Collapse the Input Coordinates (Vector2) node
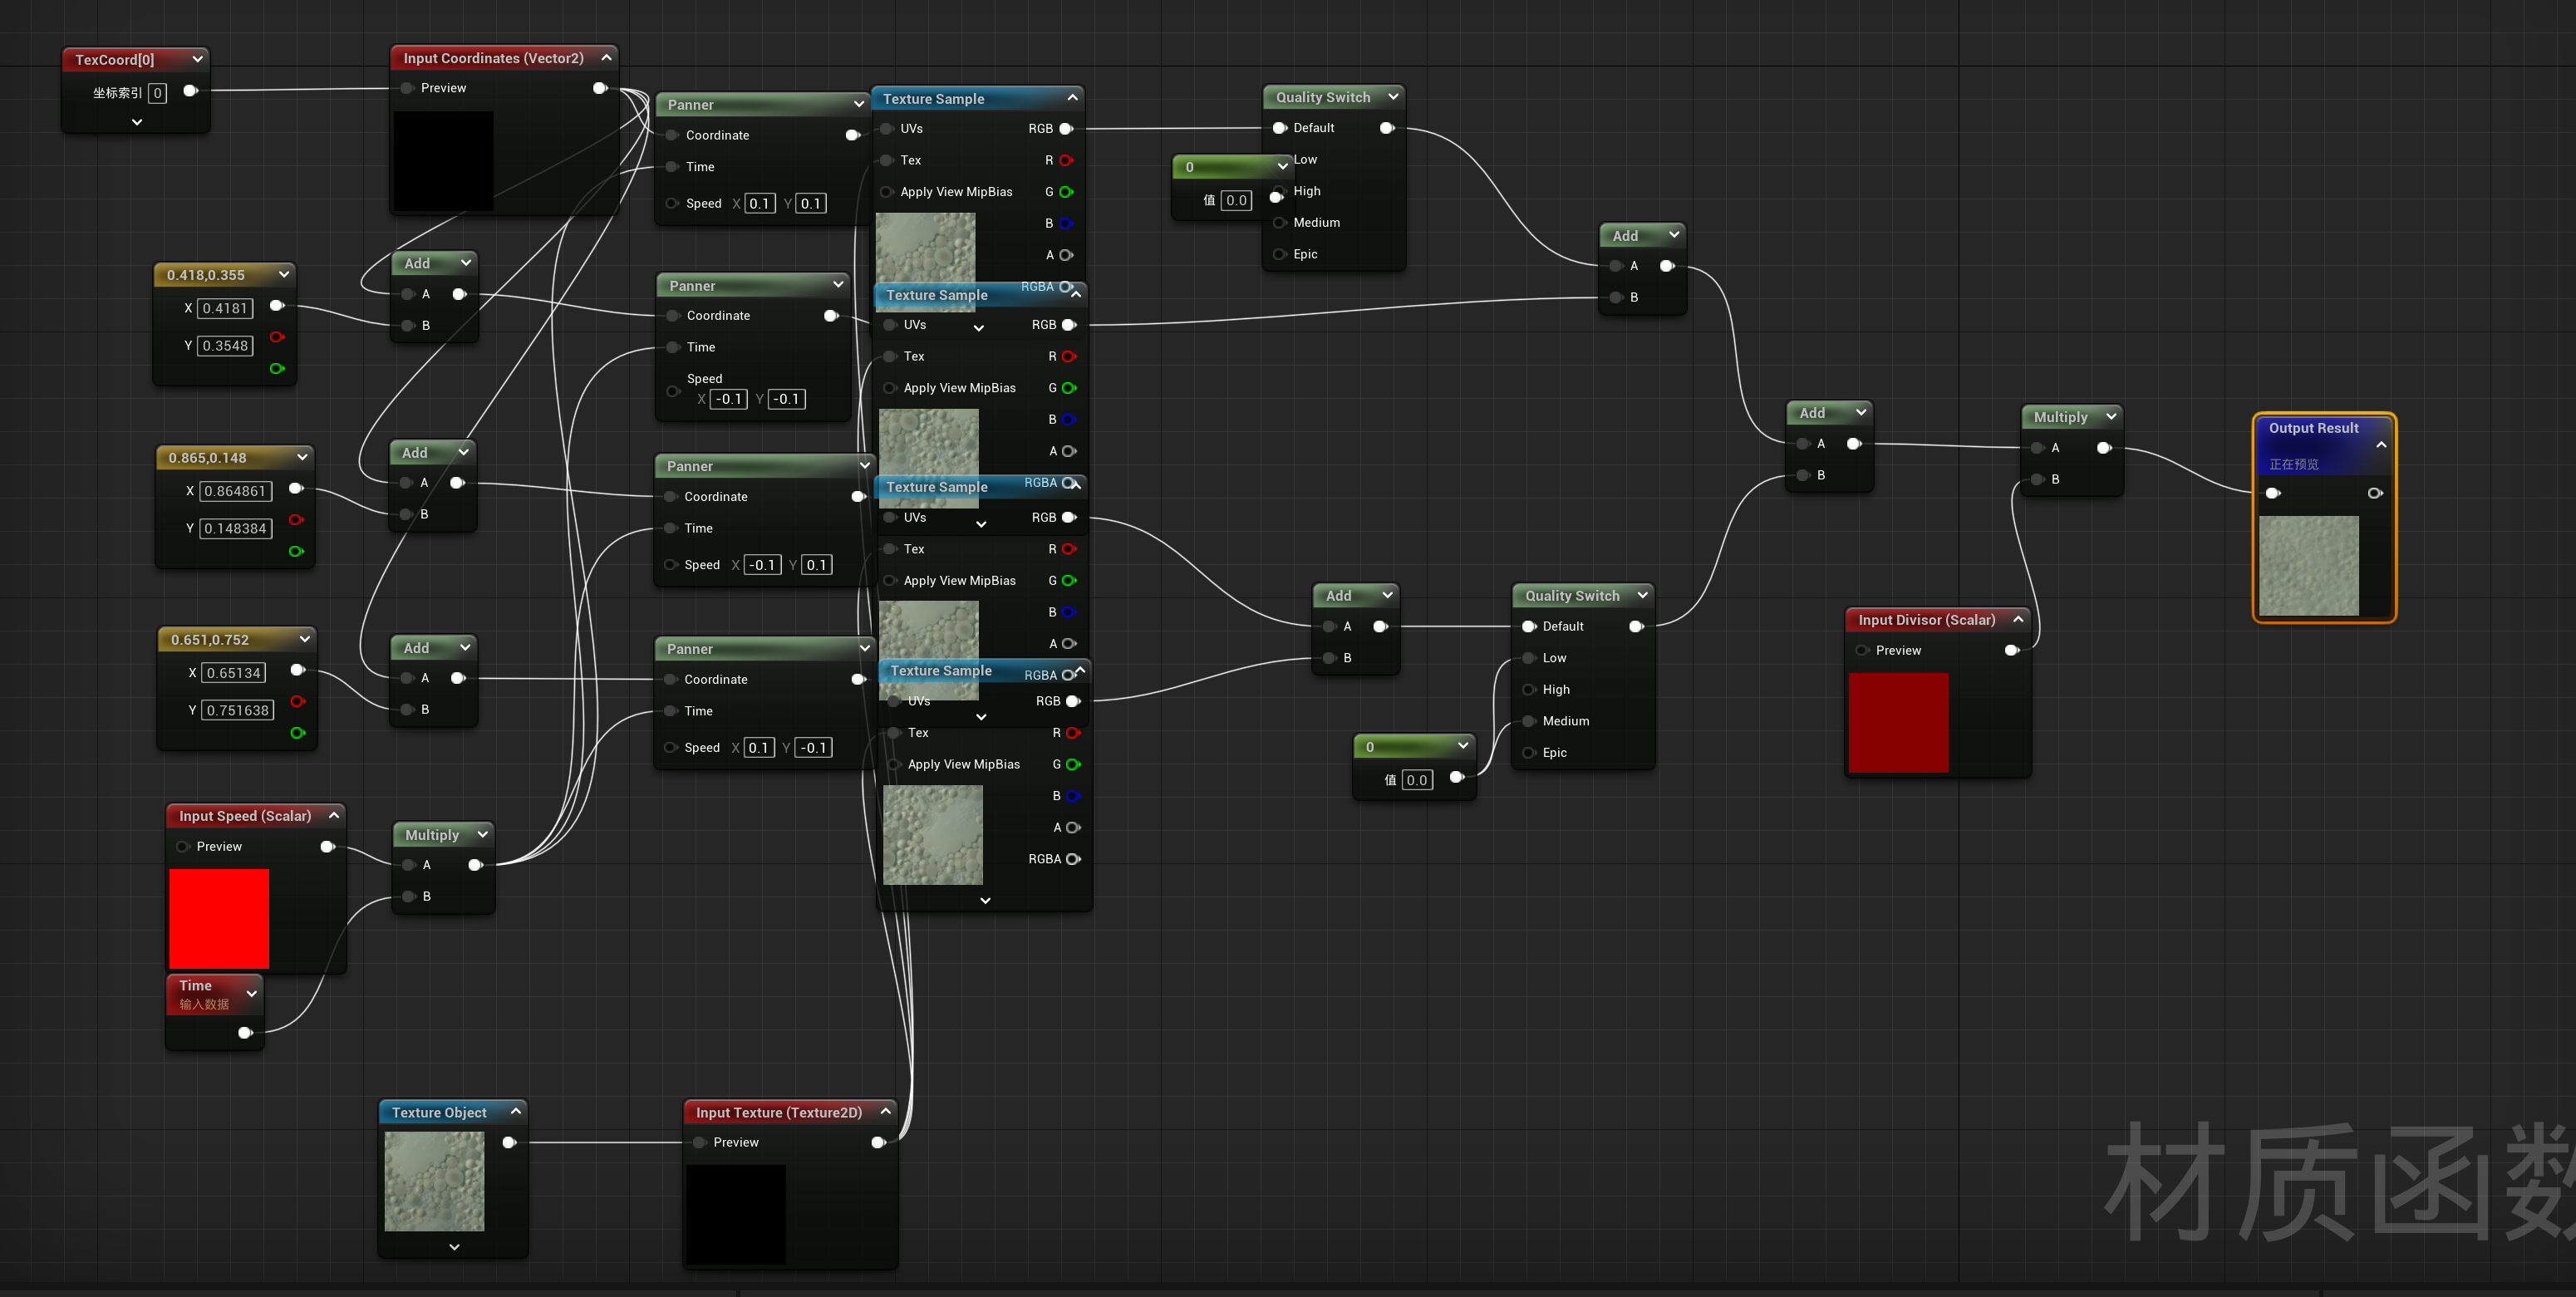2576x1297 pixels. tap(606, 58)
